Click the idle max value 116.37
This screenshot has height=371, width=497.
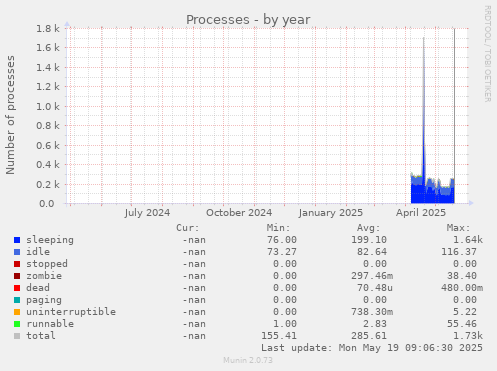pyautogui.click(x=459, y=252)
